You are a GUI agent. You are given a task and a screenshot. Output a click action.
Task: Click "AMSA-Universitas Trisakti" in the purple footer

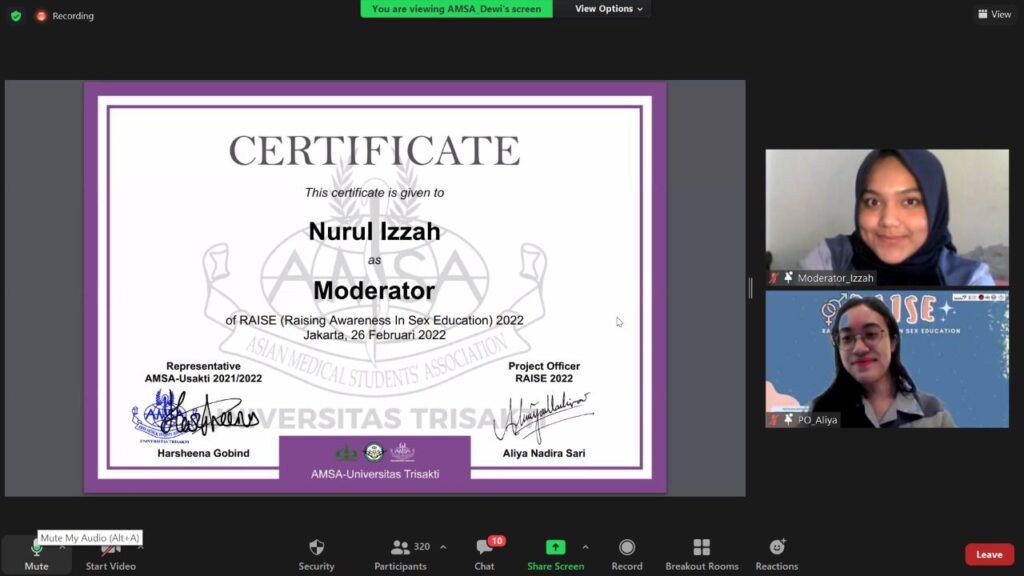pos(375,474)
